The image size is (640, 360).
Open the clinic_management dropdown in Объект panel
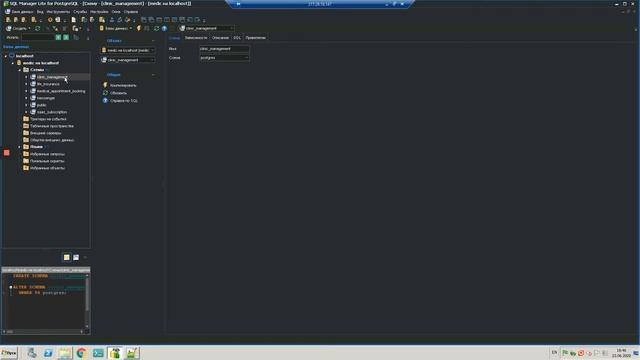[x=128, y=60]
